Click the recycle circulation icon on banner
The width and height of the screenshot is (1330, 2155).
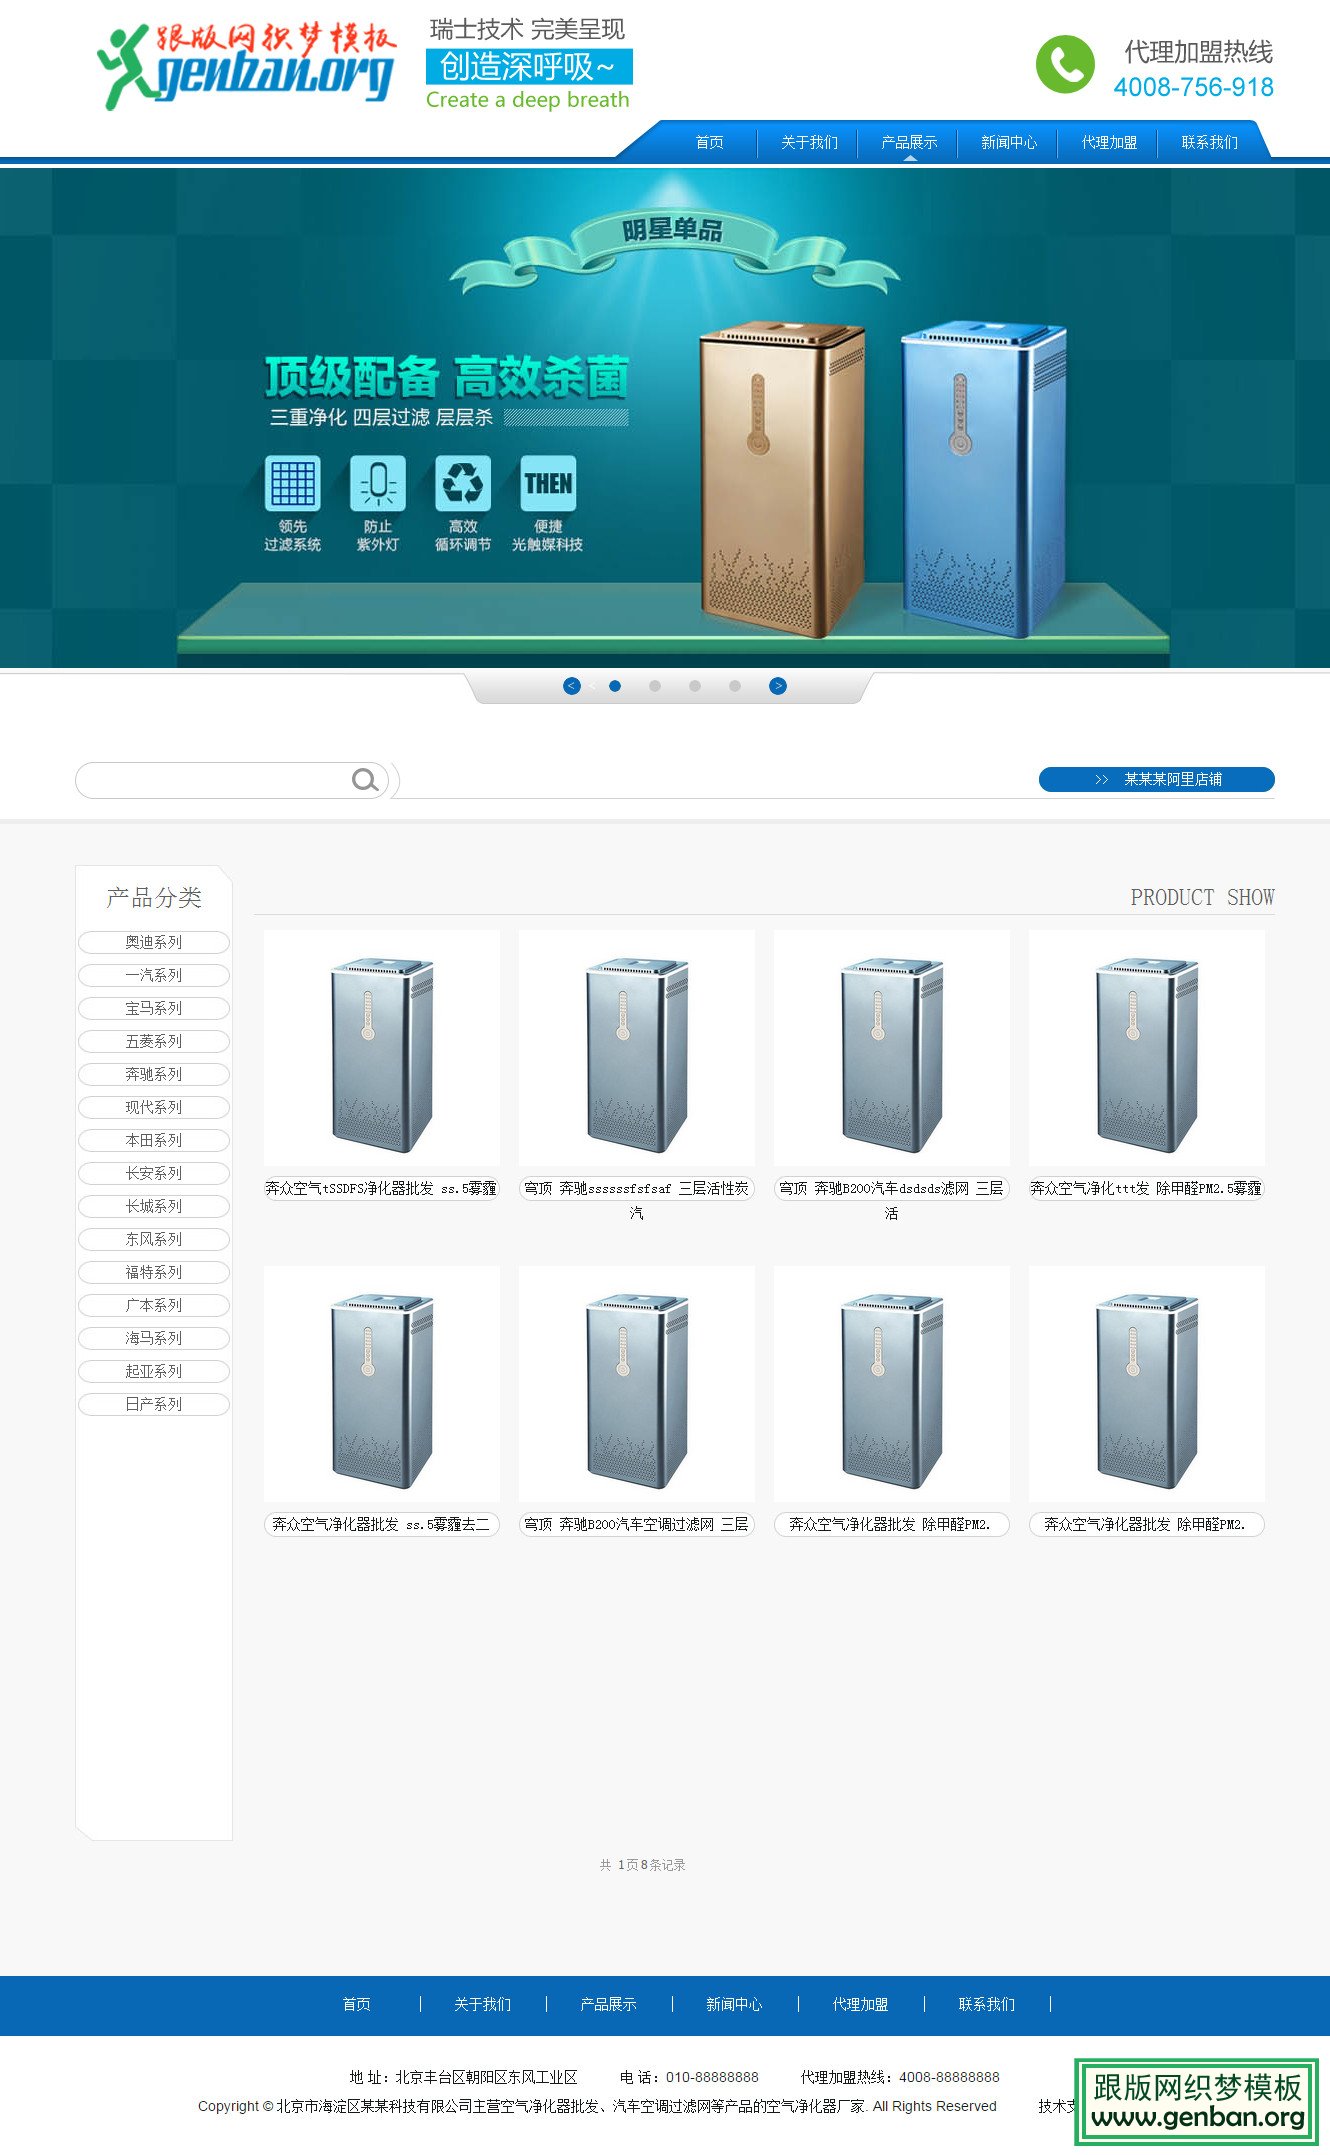[462, 484]
